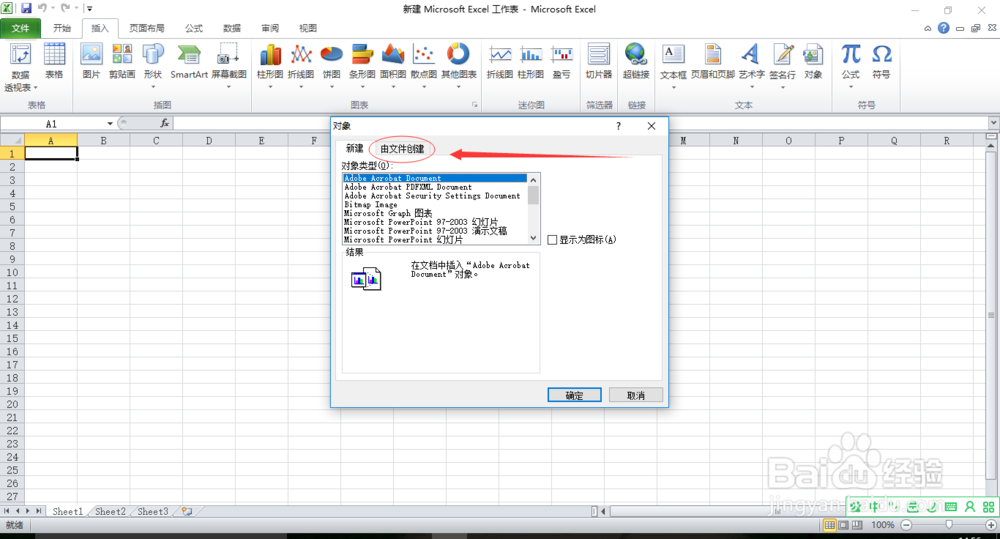Minimize the ribbon with the caret icon
Viewport: 1000px width, 539px height.
tap(927, 28)
